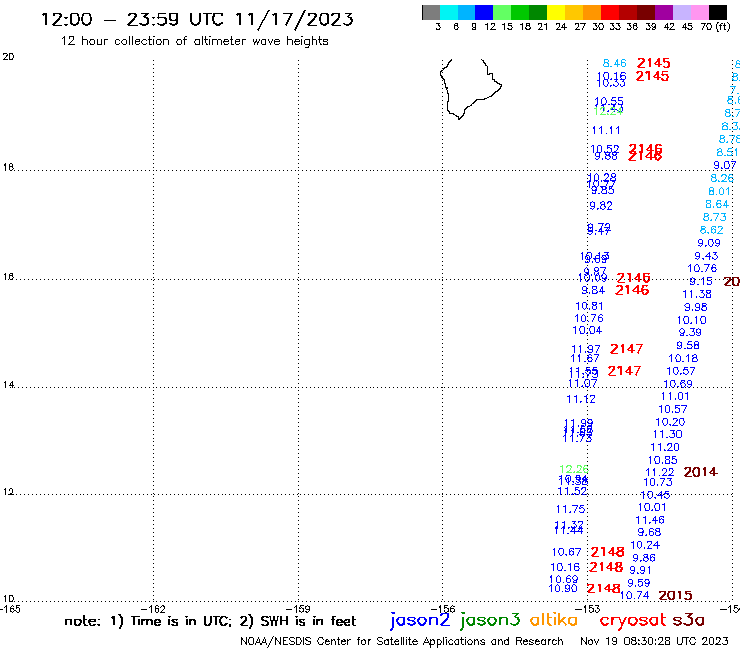Image resolution: width=740 pixels, height=650 pixels.
Task: Click the '10.90' wave height value
Action: click(563, 588)
